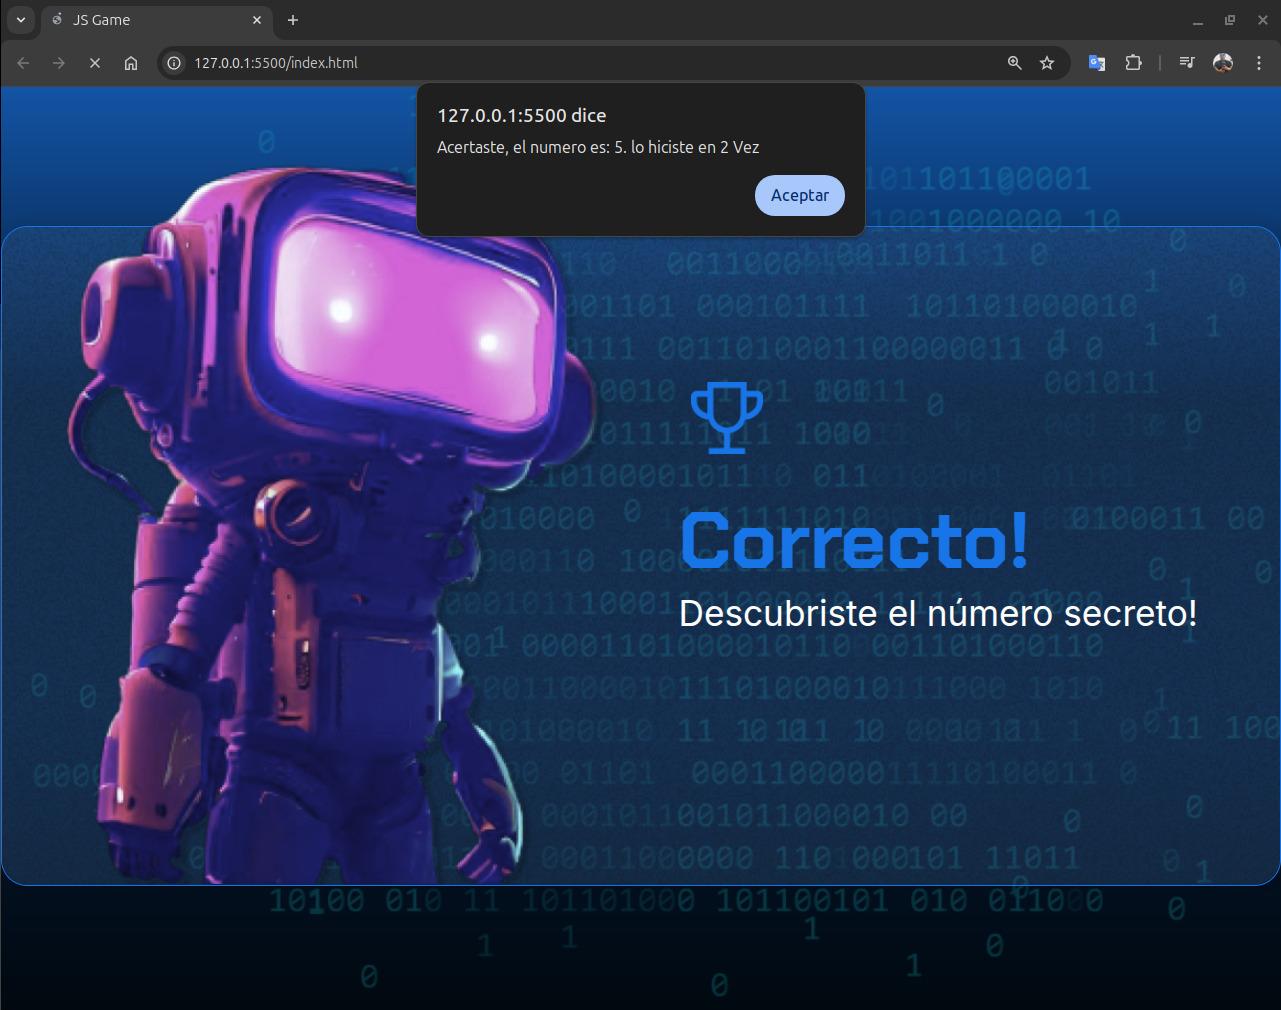Expand the tab search dropdown
Image resolution: width=1281 pixels, height=1010 pixels.
pyautogui.click(x=20, y=20)
